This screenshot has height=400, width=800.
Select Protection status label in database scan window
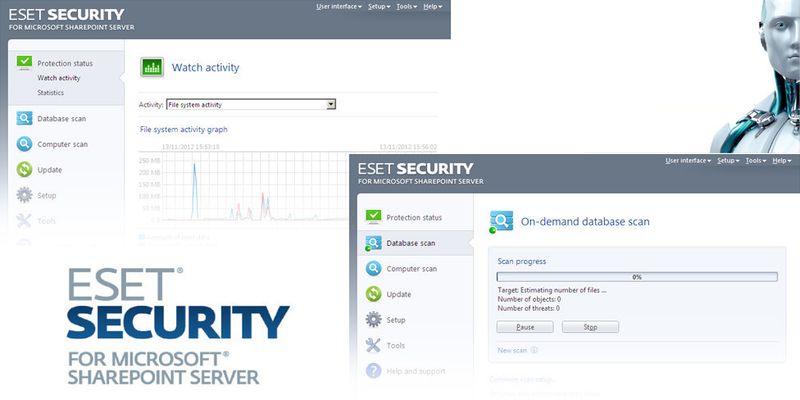tap(414, 217)
